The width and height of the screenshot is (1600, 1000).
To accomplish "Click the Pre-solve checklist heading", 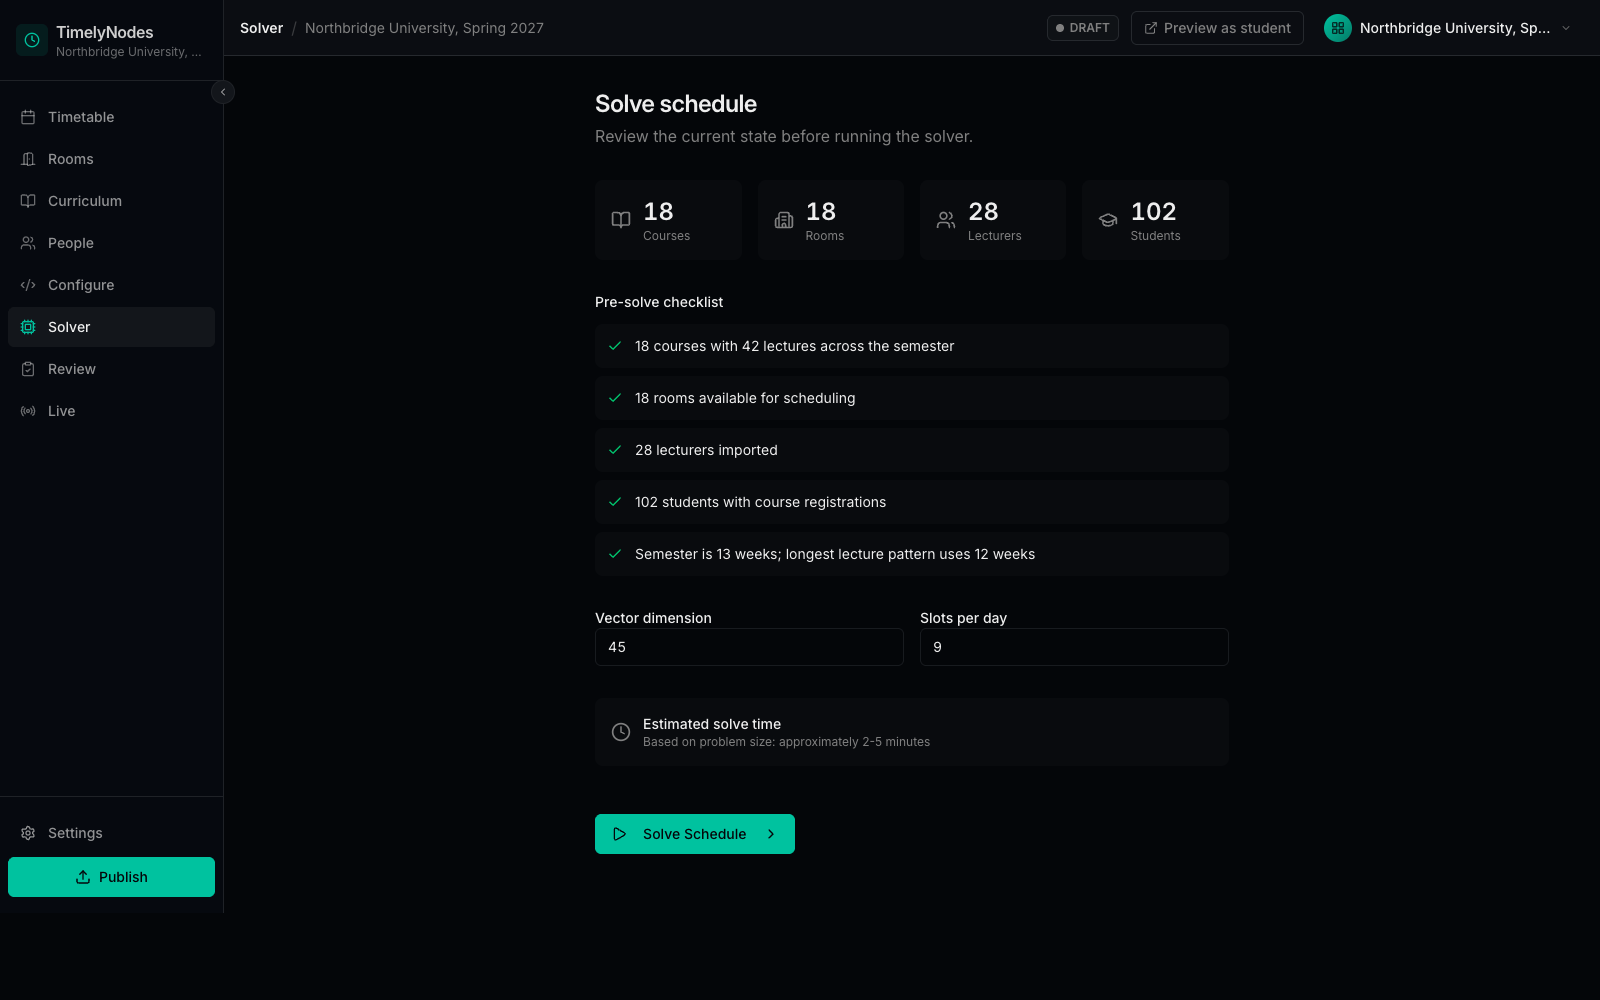I will (659, 302).
